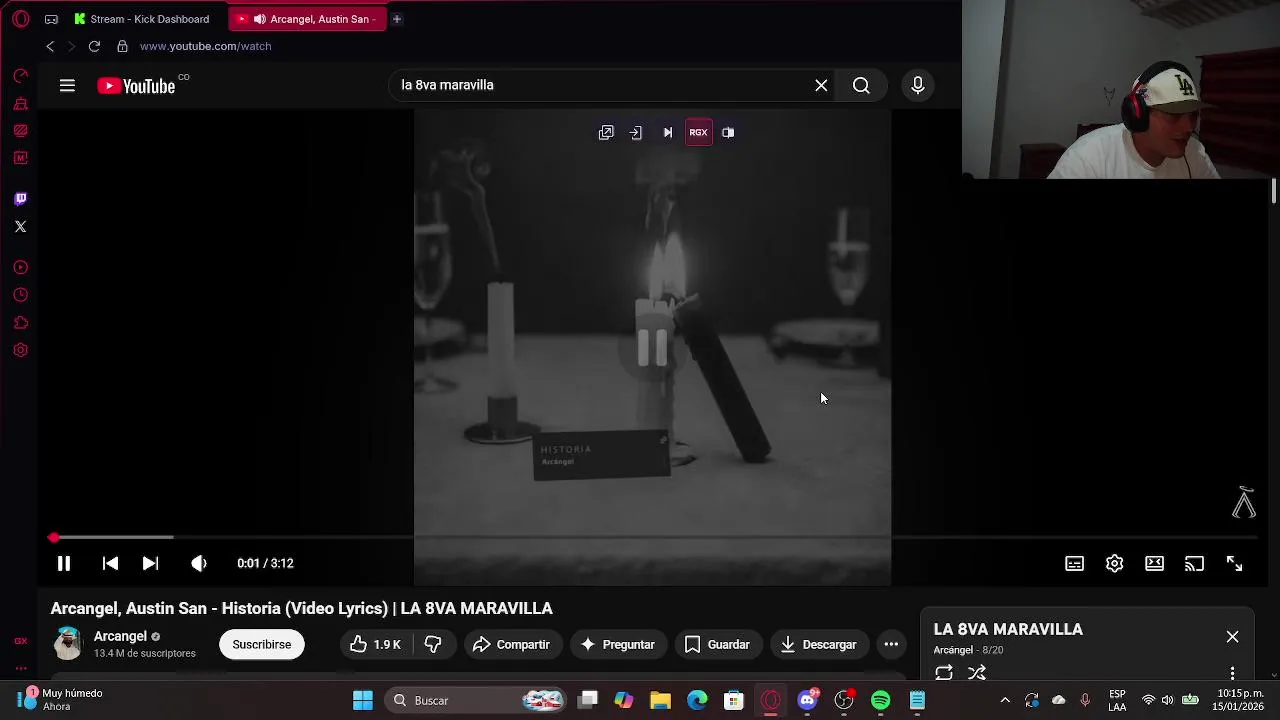The width and height of the screenshot is (1280, 720).
Task: Mute the video volume
Action: click(x=199, y=564)
